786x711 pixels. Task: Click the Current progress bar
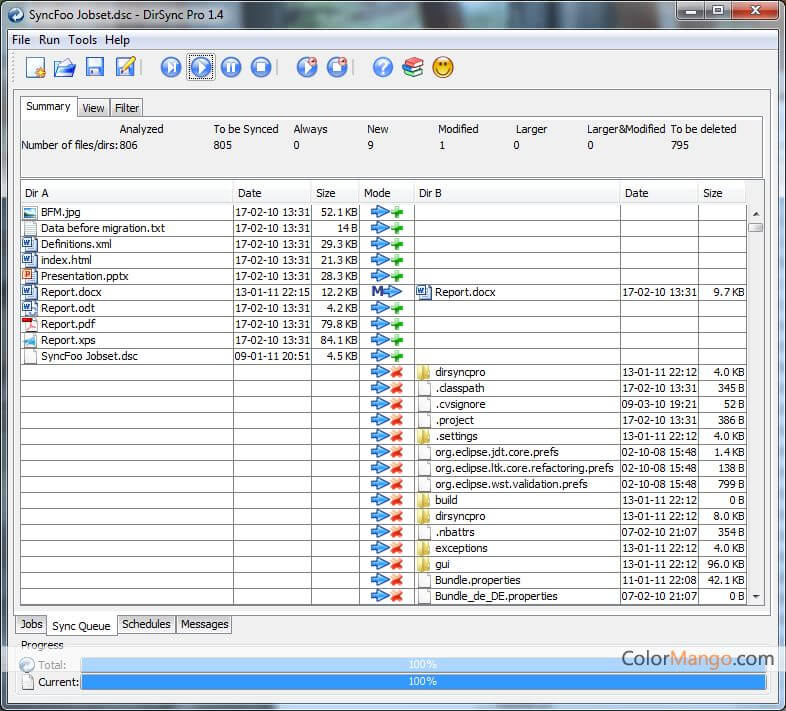click(423, 682)
